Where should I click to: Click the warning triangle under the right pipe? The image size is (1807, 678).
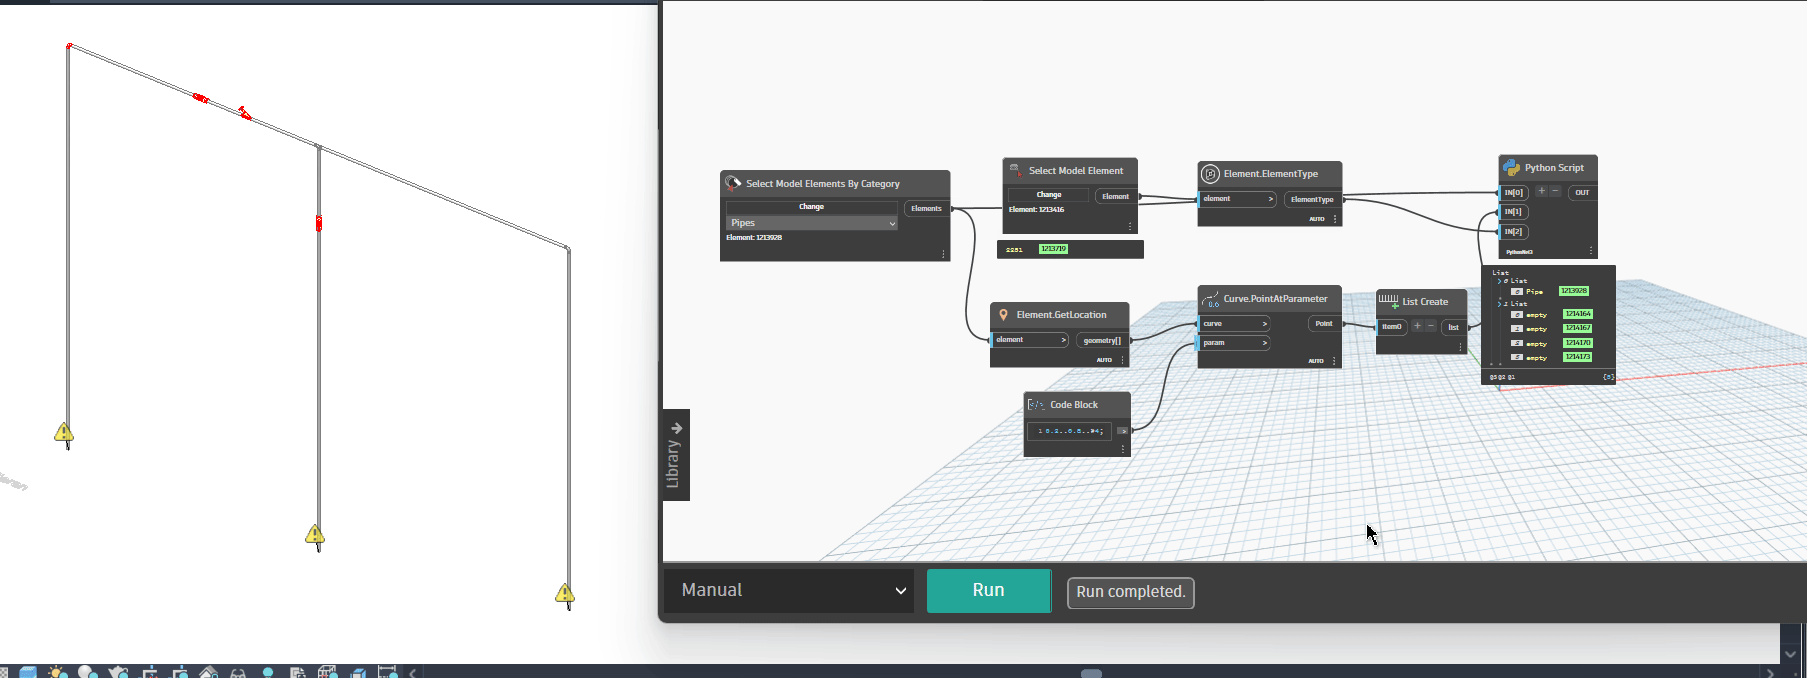565,594
